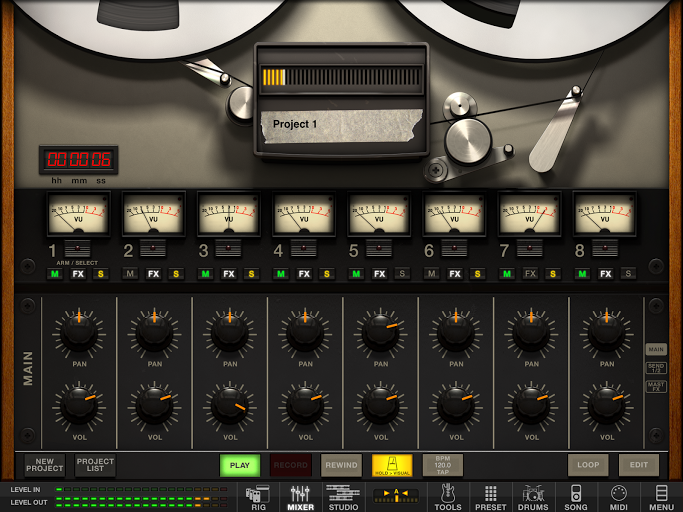The width and height of the screenshot is (683, 512).
Task: Click the Project 1 tape label
Action: 340,125
